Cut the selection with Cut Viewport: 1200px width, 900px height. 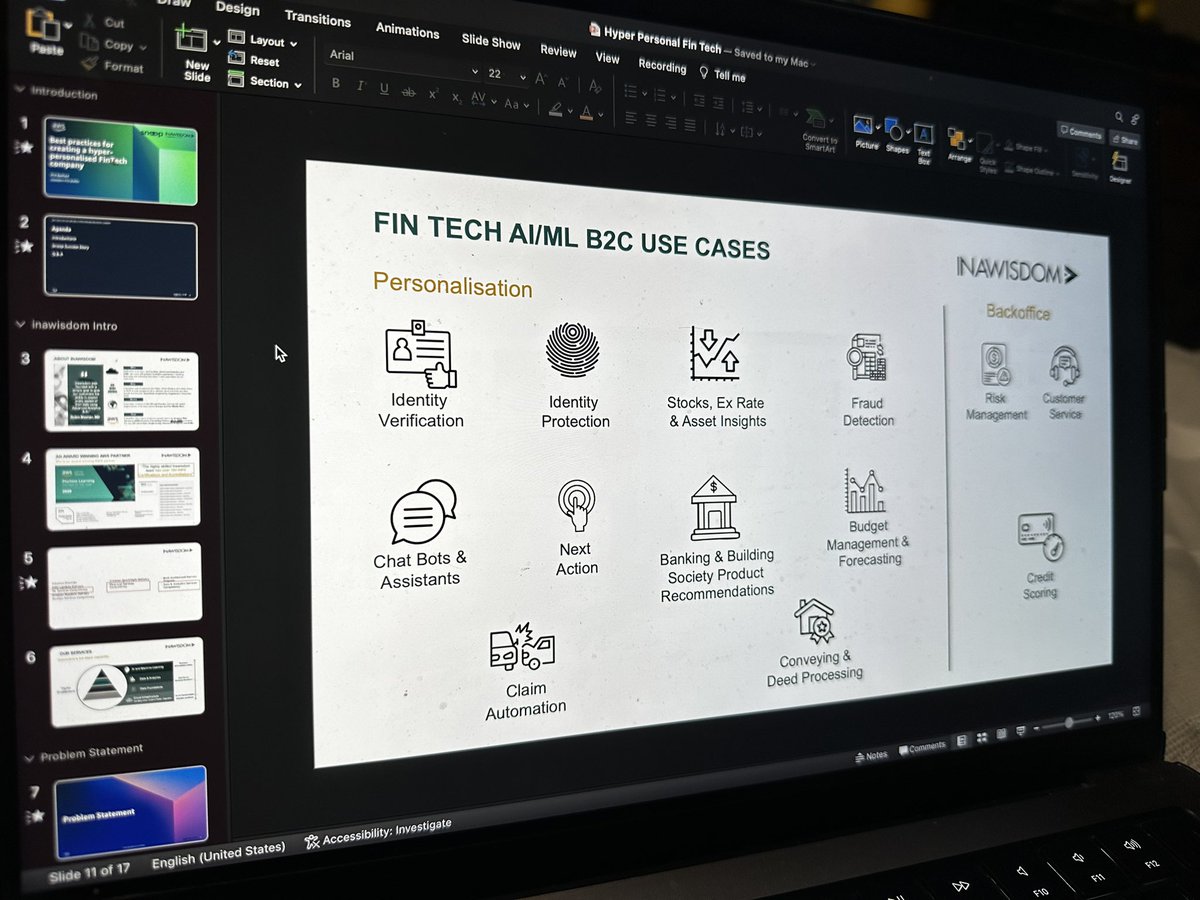[x=103, y=21]
